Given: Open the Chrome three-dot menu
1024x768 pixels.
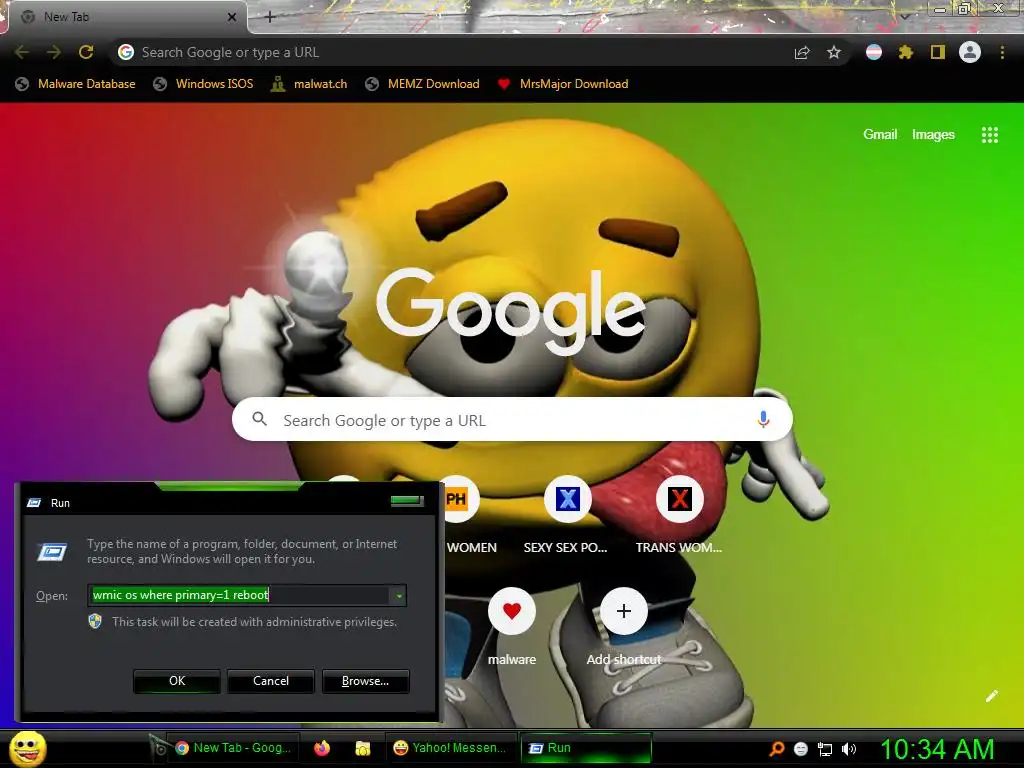Looking at the screenshot, I should tap(1002, 52).
